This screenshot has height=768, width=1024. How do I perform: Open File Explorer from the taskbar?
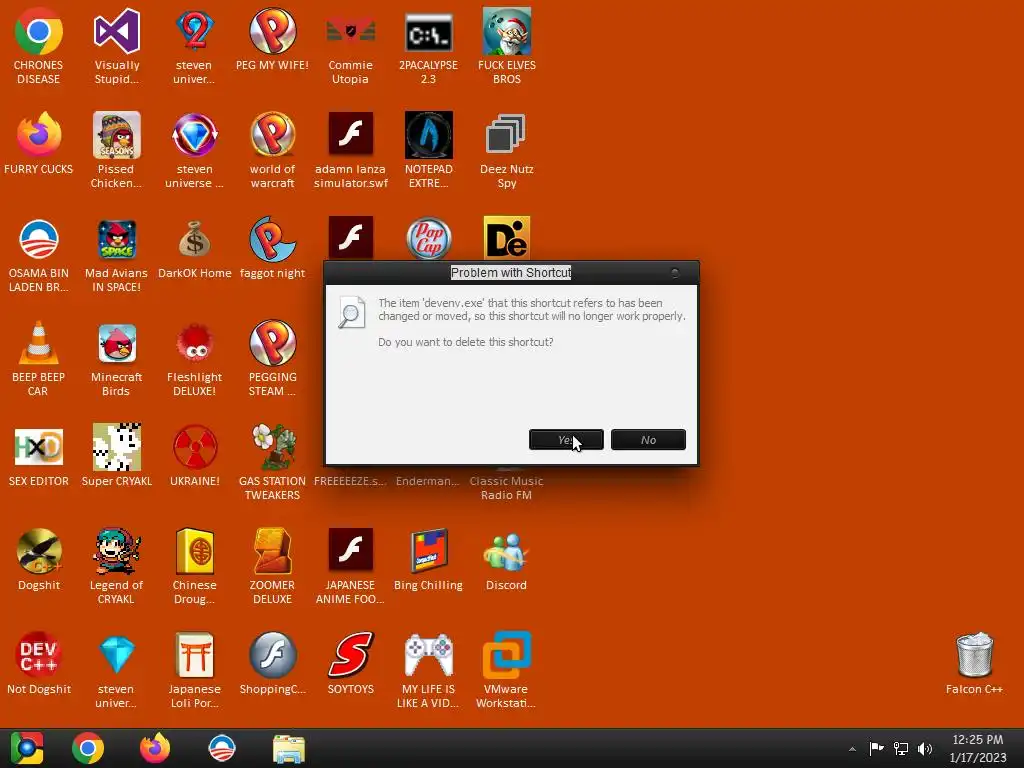tap(288, 748)
